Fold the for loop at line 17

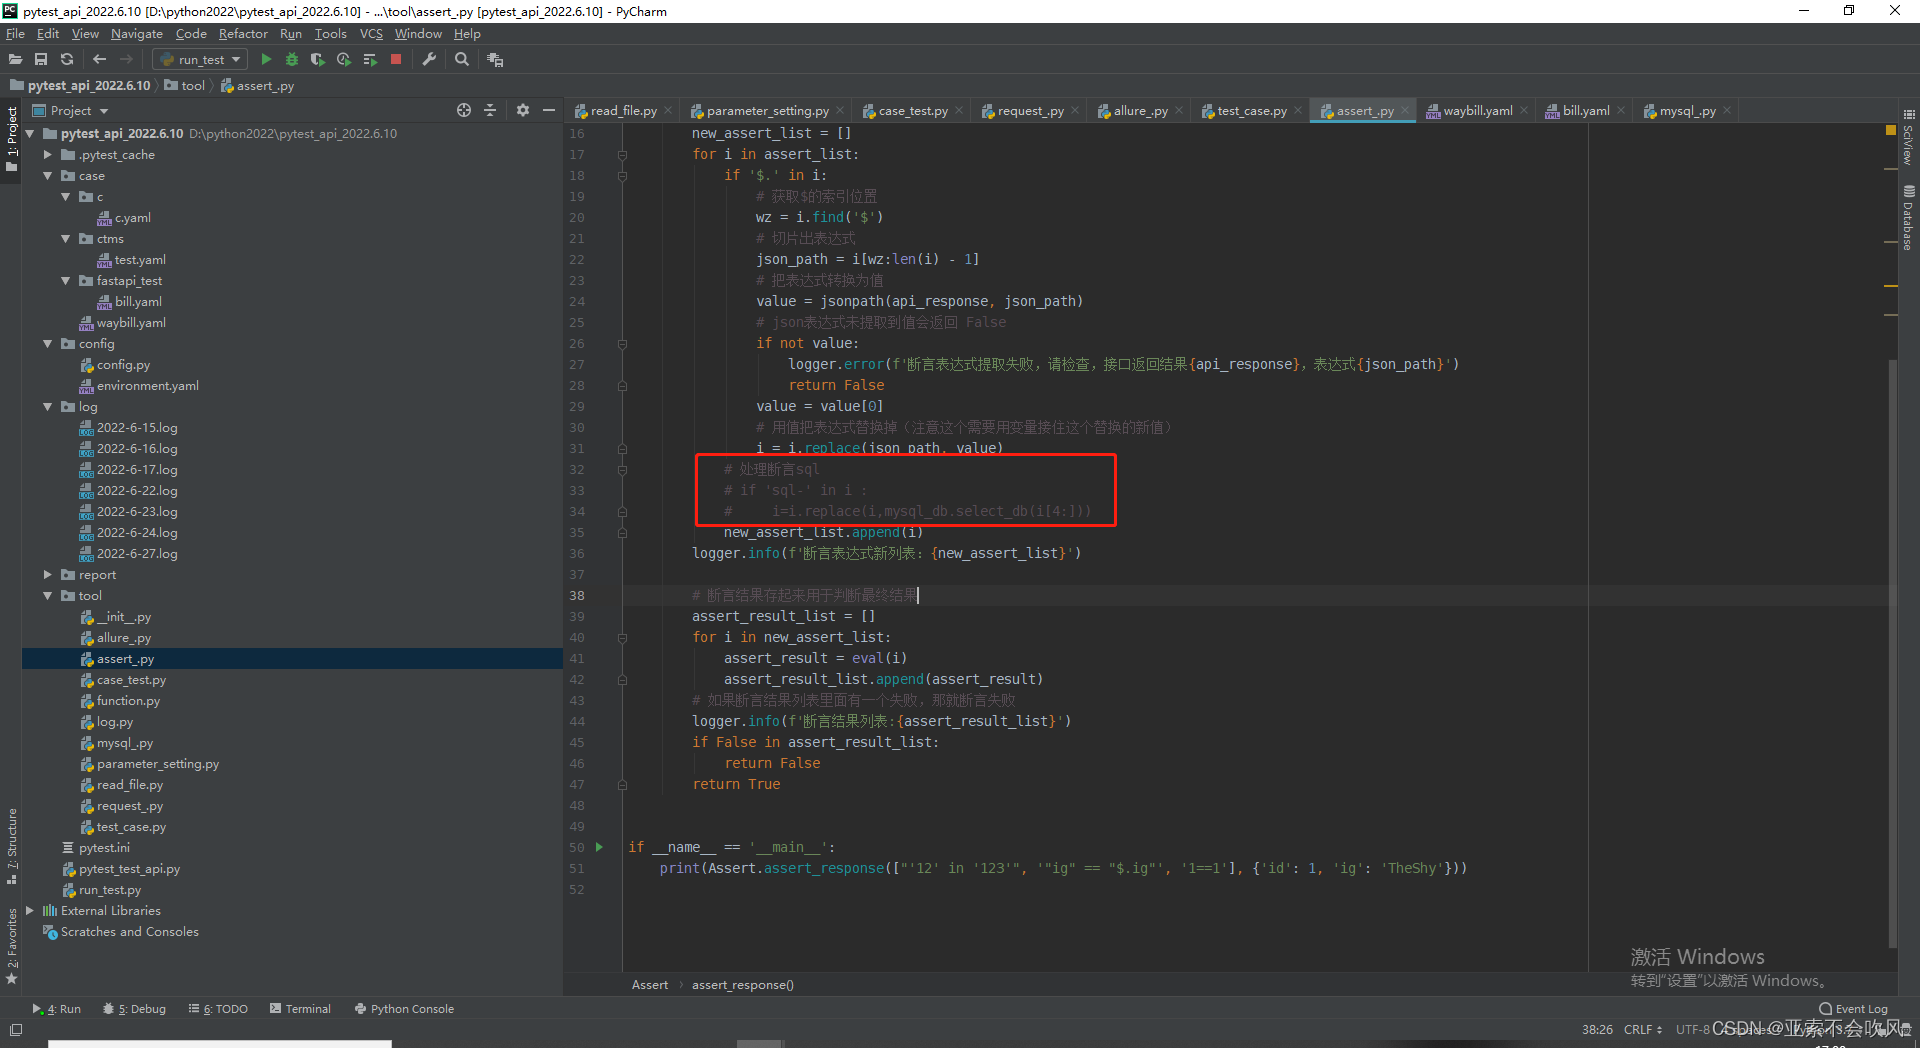click(x=622, y=155)
